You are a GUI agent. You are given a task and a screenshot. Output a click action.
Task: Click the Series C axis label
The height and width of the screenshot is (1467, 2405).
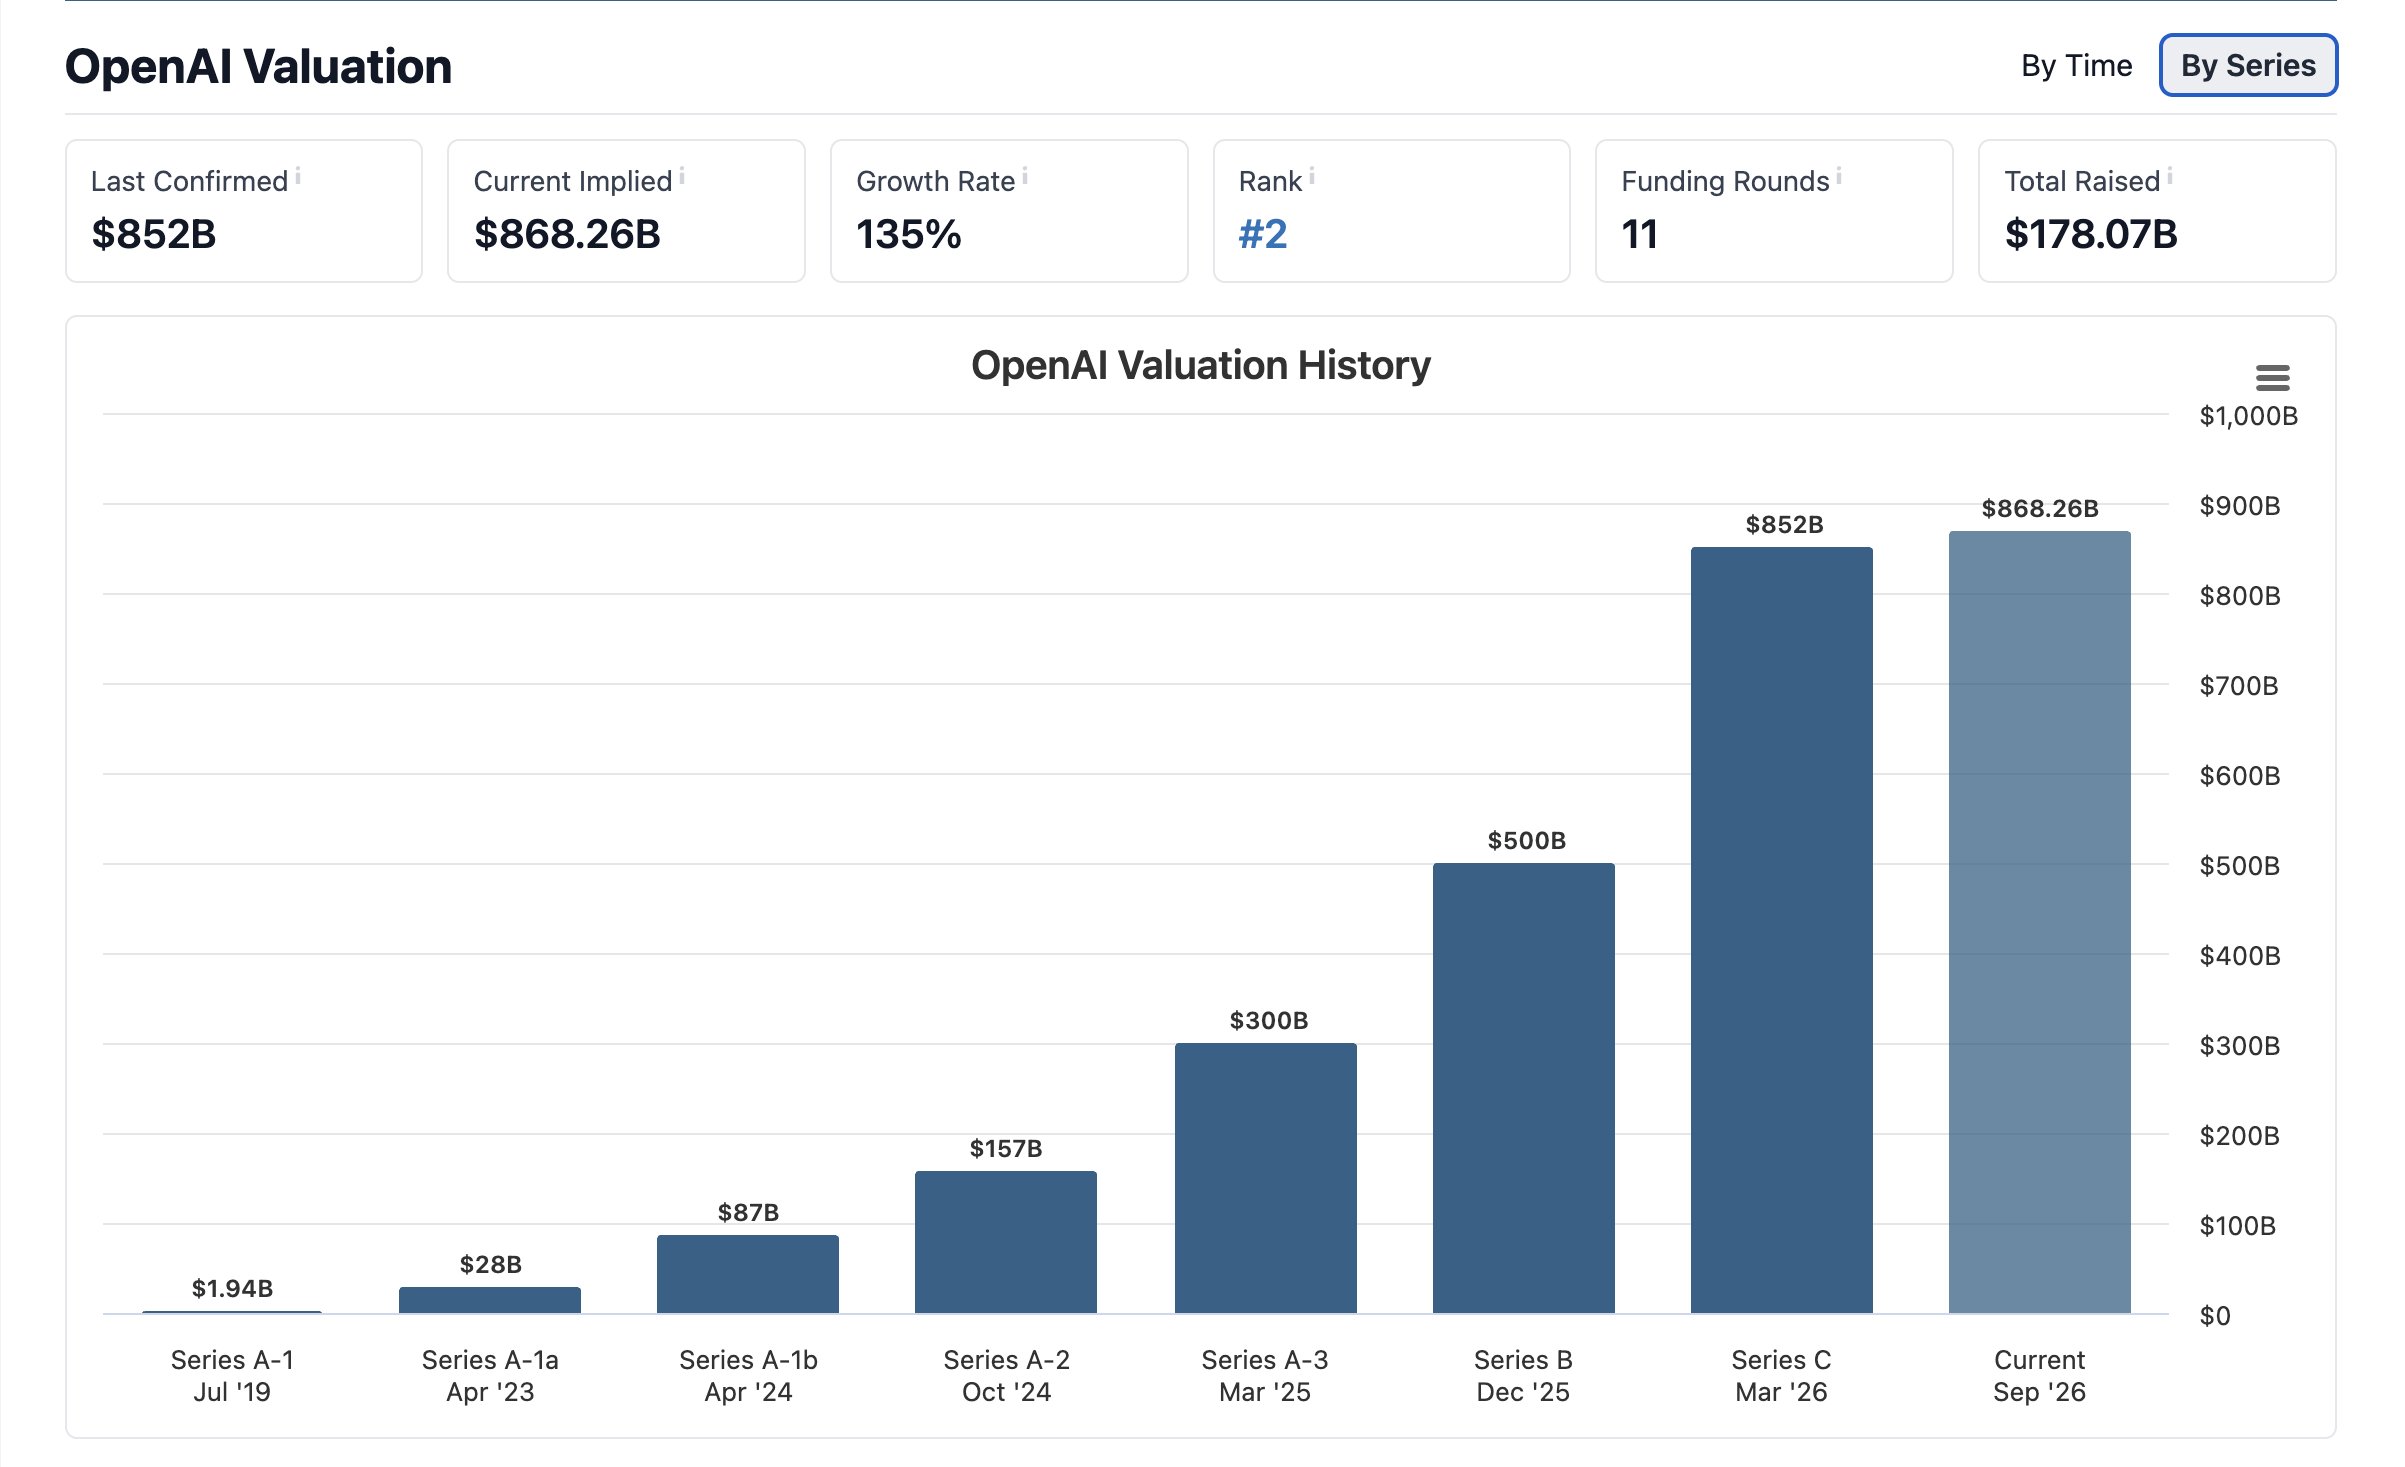(x=1781, y=1375)
